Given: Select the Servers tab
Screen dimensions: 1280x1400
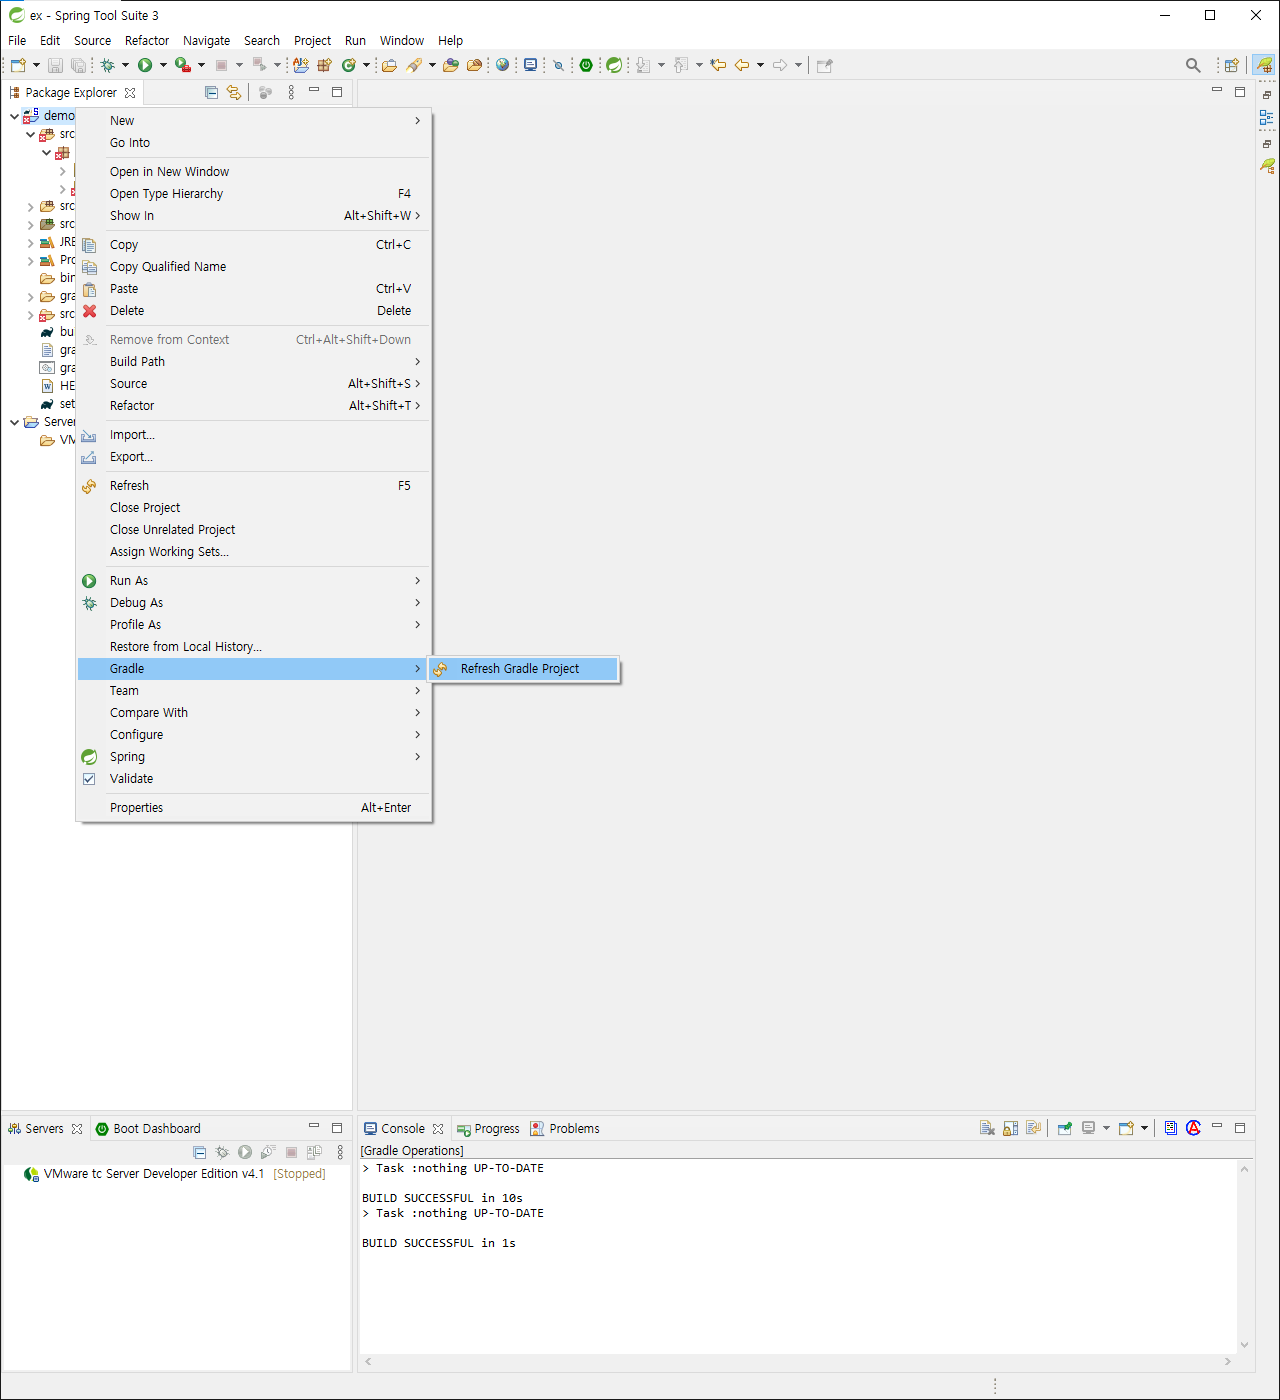Looking at the screenshot, I should pyautogui.click(x=44, y=1128).
